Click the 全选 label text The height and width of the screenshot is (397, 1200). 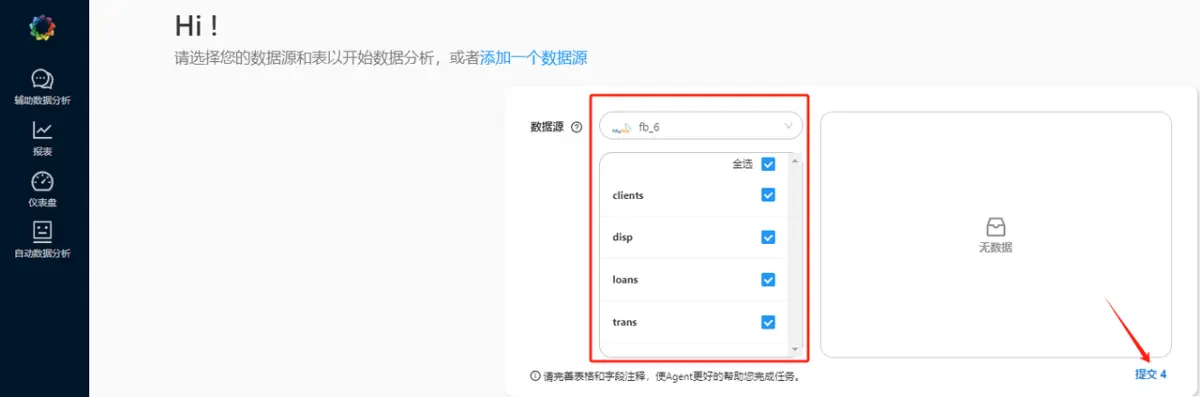[x=742, y=164]
